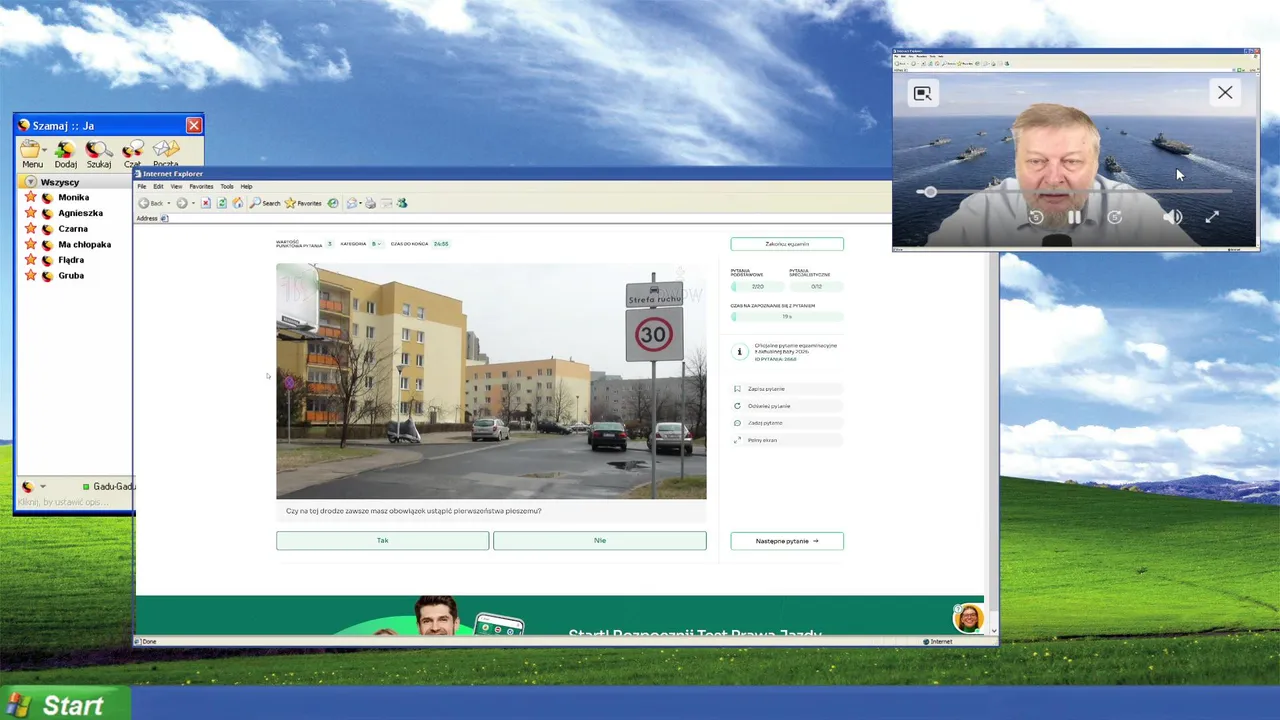Rewind video 5 seconds
This screenshot has height=720, width=1280.
1036,217
